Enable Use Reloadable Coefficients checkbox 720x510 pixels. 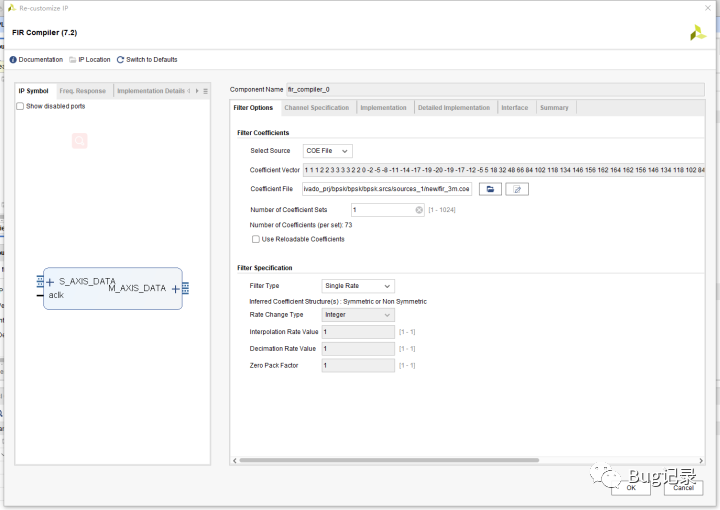click(x=256, y=239)
